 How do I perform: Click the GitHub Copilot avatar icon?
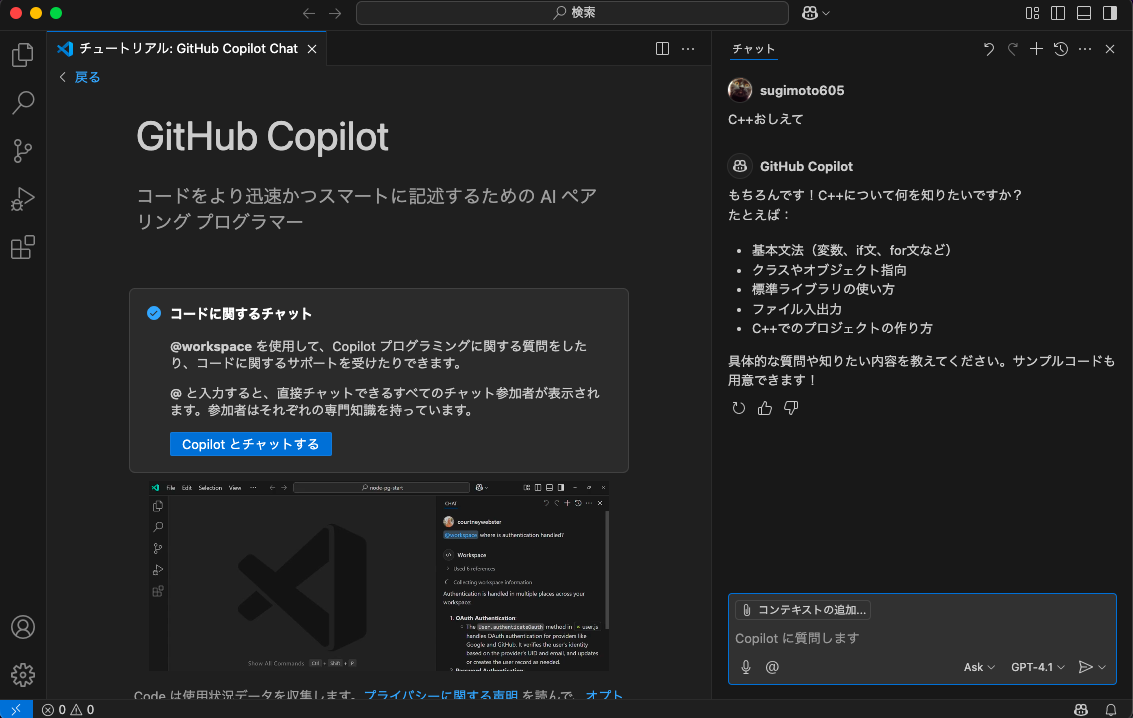tap(740, 166)
